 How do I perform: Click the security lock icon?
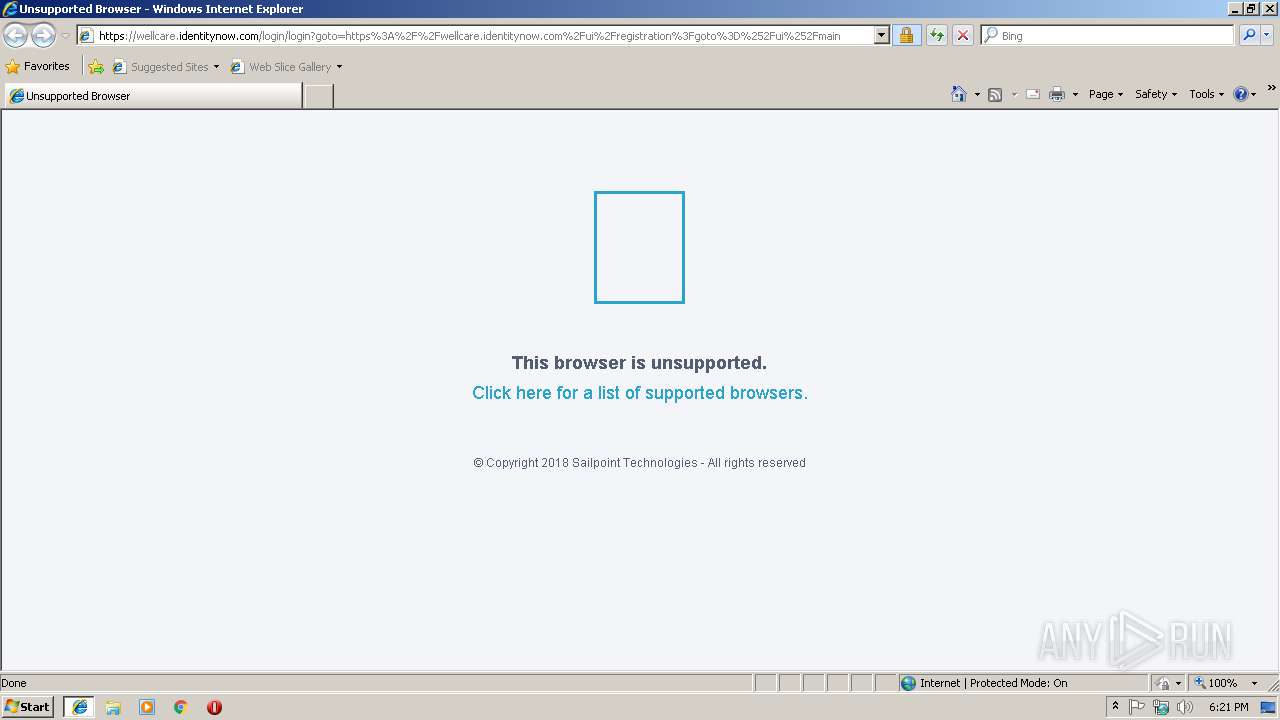click(x=906, y=35)
